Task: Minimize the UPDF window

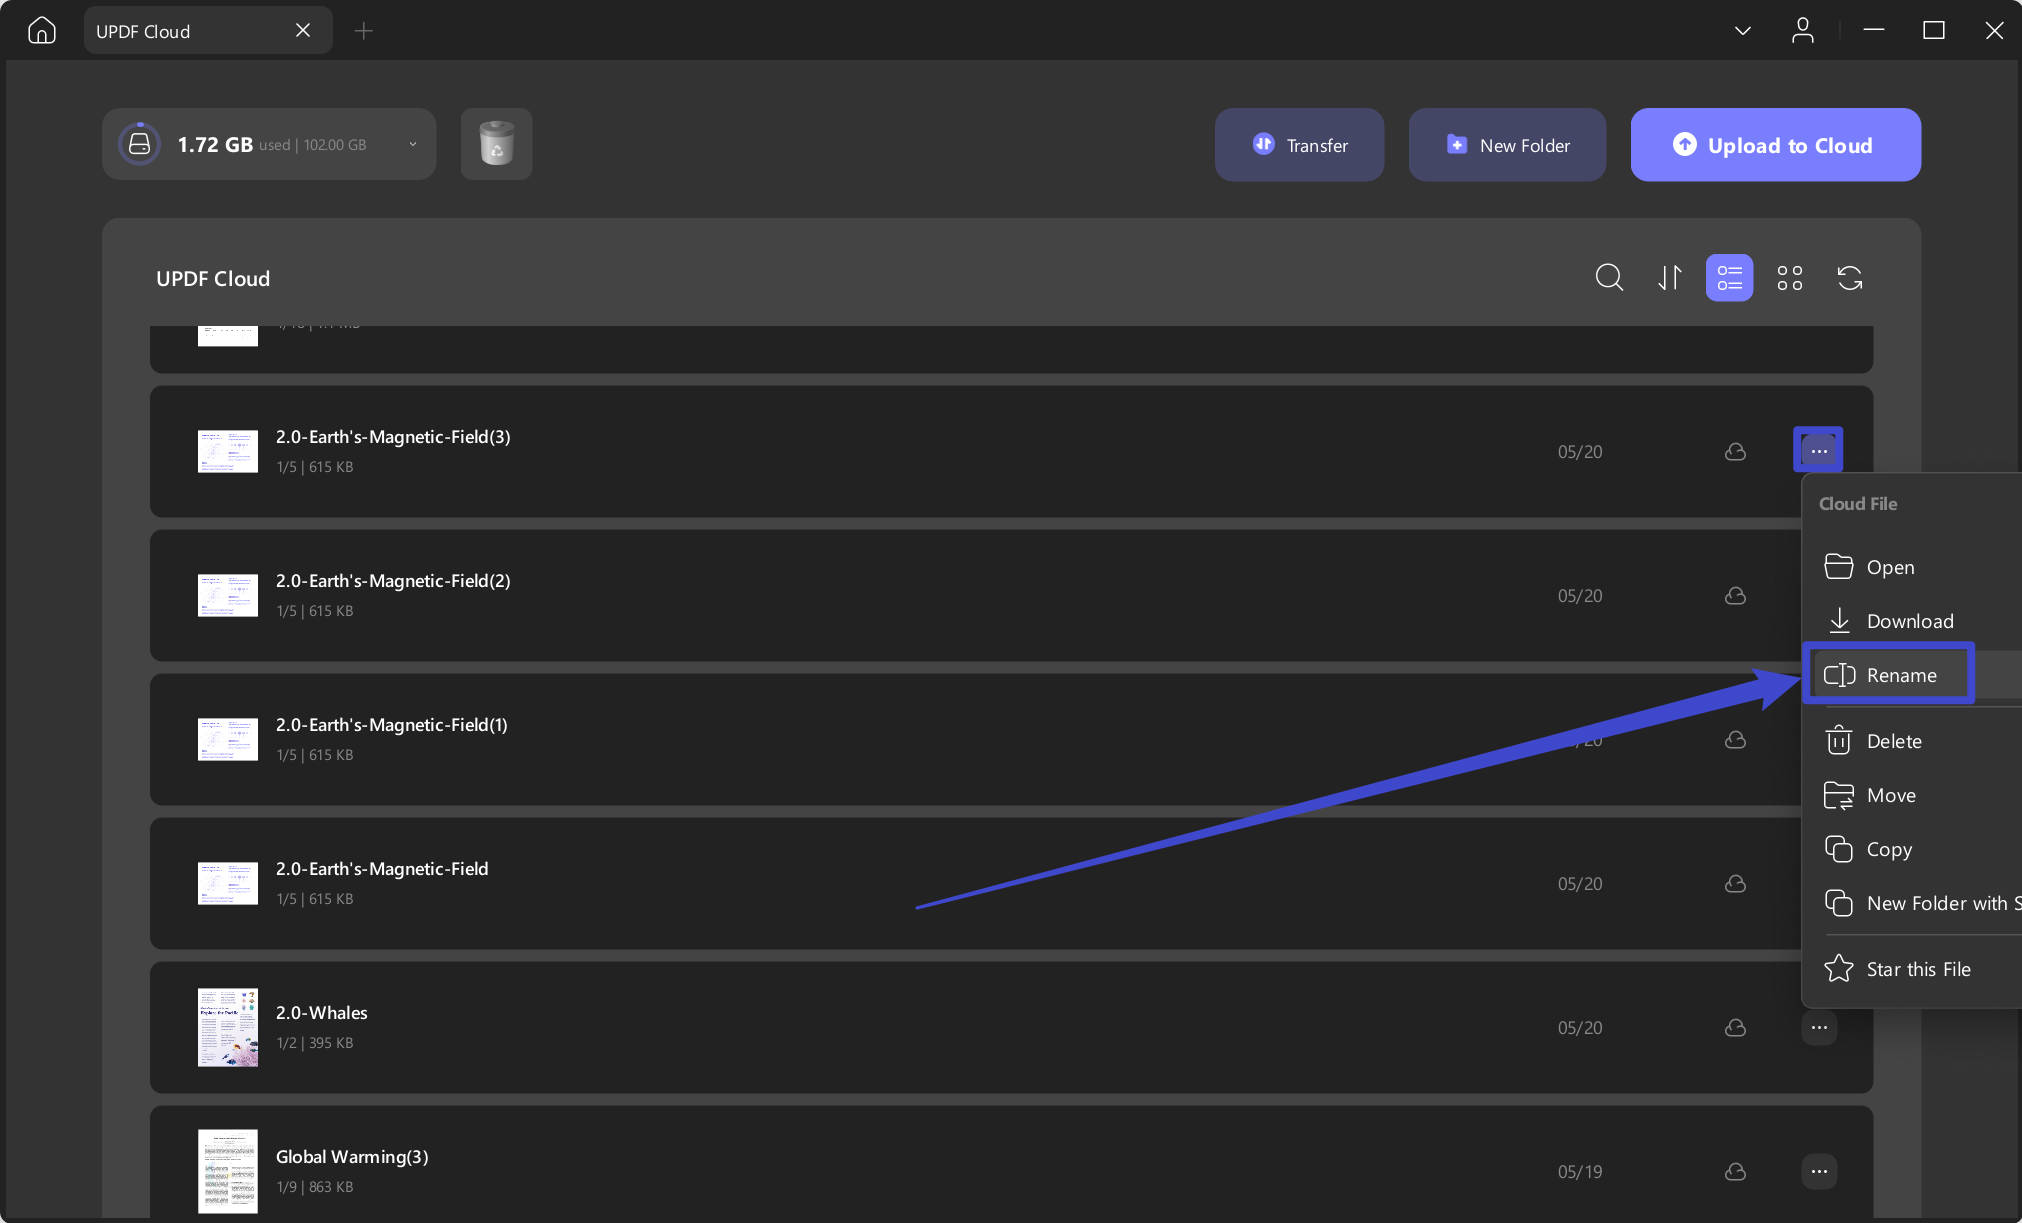Action: click(x=1874, y=31)
